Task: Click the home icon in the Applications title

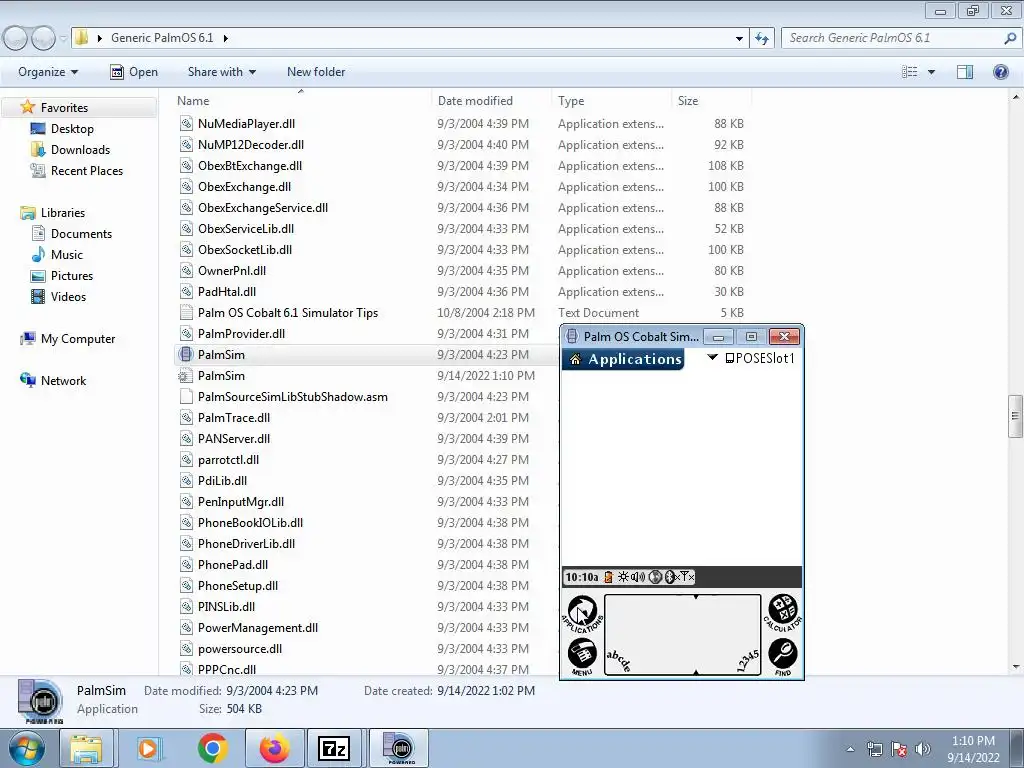Action: [575, 359]
